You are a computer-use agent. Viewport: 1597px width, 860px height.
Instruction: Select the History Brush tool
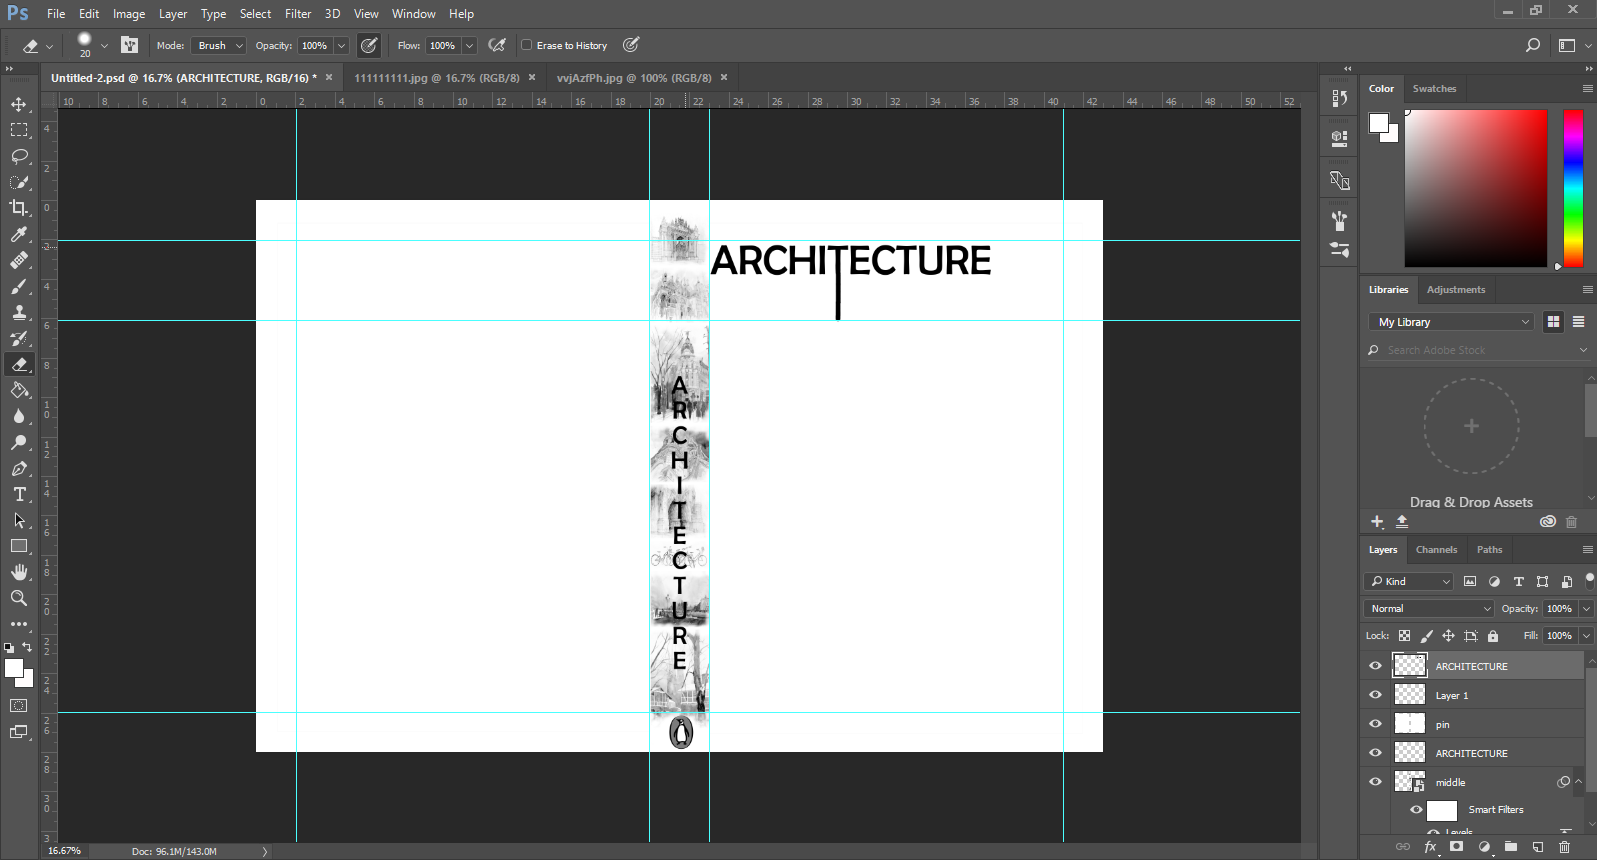tap(19, 338)
